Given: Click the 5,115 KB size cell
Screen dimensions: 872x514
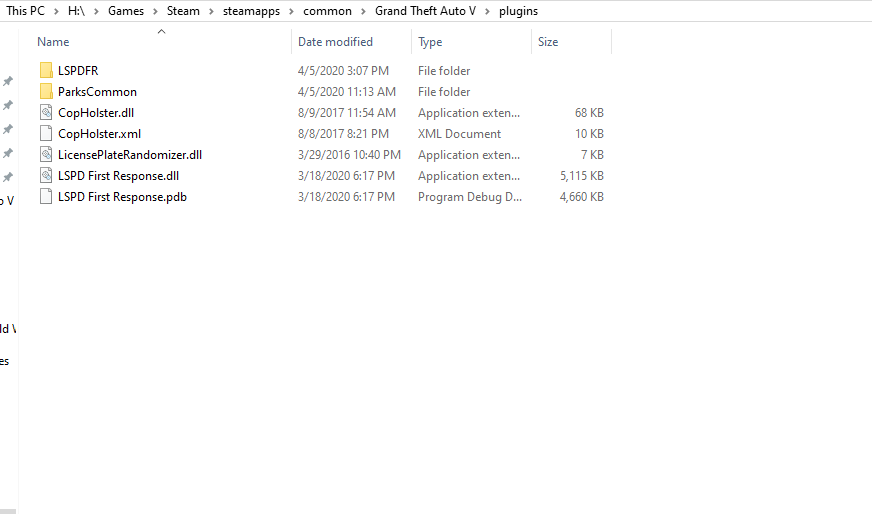Looking at the screenshot, I should click(582, 176).
